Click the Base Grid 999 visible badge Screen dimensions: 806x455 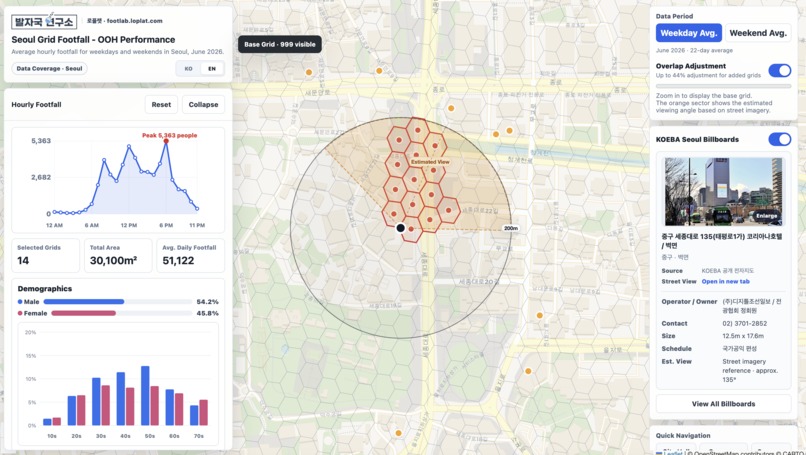tap(280, 44)
